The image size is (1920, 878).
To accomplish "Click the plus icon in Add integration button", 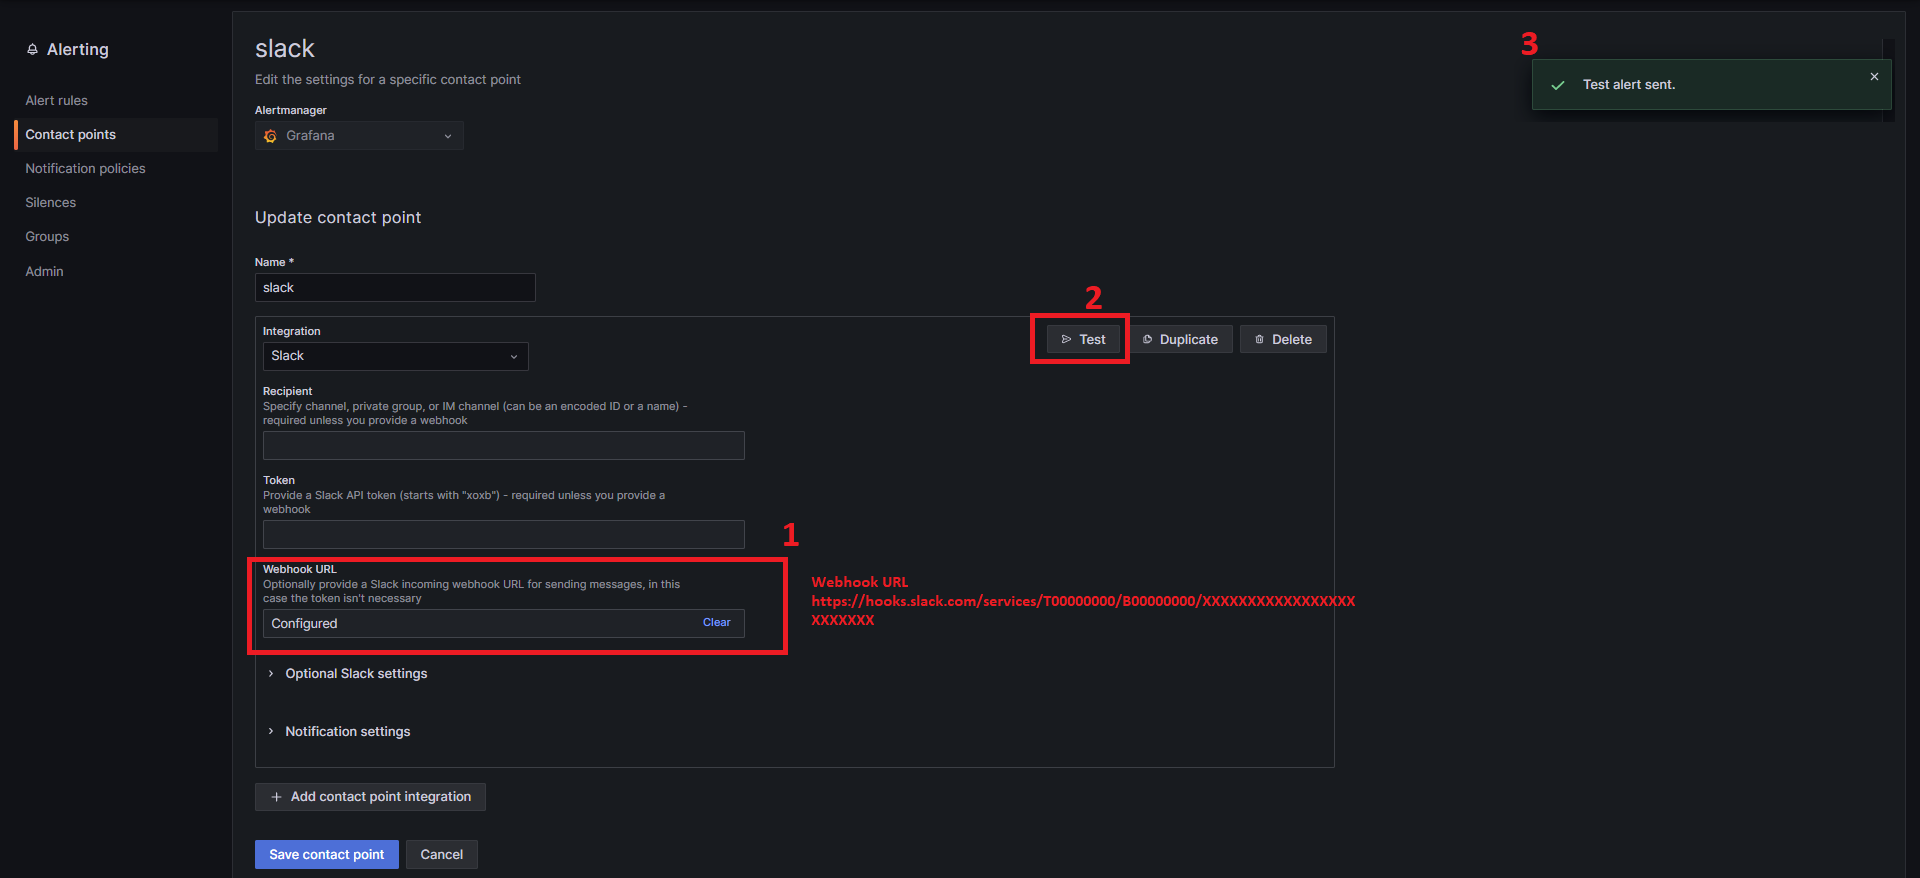I will click(x=276, y=797).
